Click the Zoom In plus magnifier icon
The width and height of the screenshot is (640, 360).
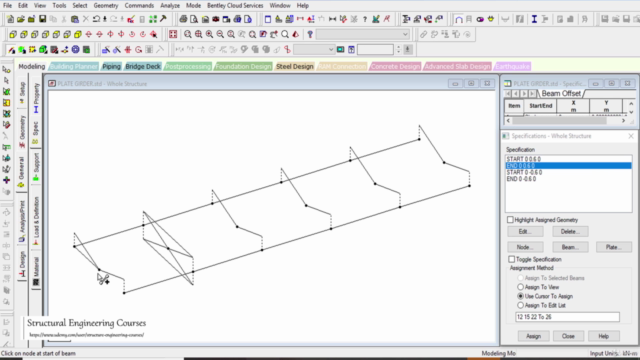[x=209, y=34]
